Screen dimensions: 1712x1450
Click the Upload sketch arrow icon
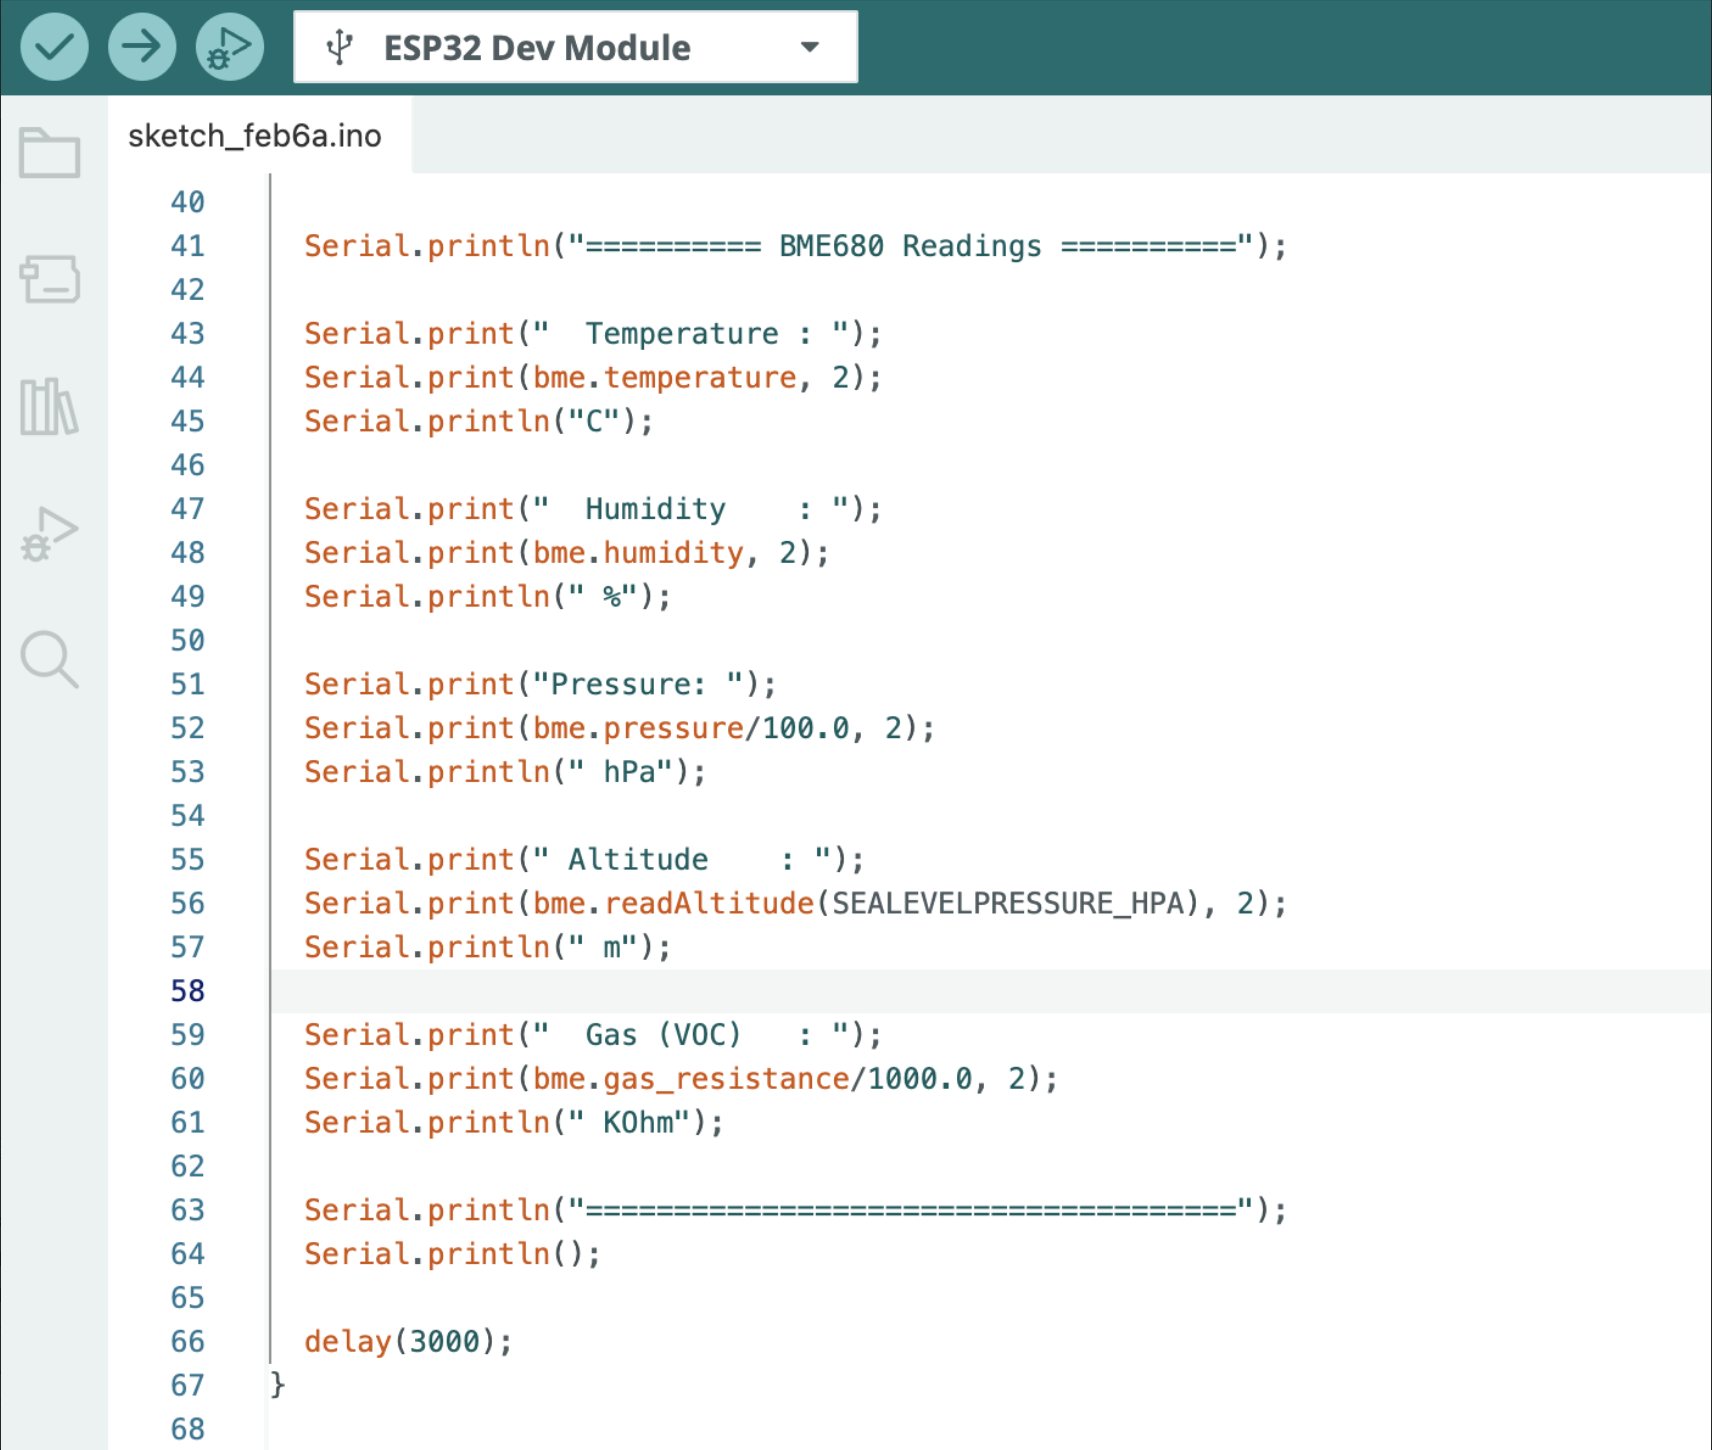142,46
